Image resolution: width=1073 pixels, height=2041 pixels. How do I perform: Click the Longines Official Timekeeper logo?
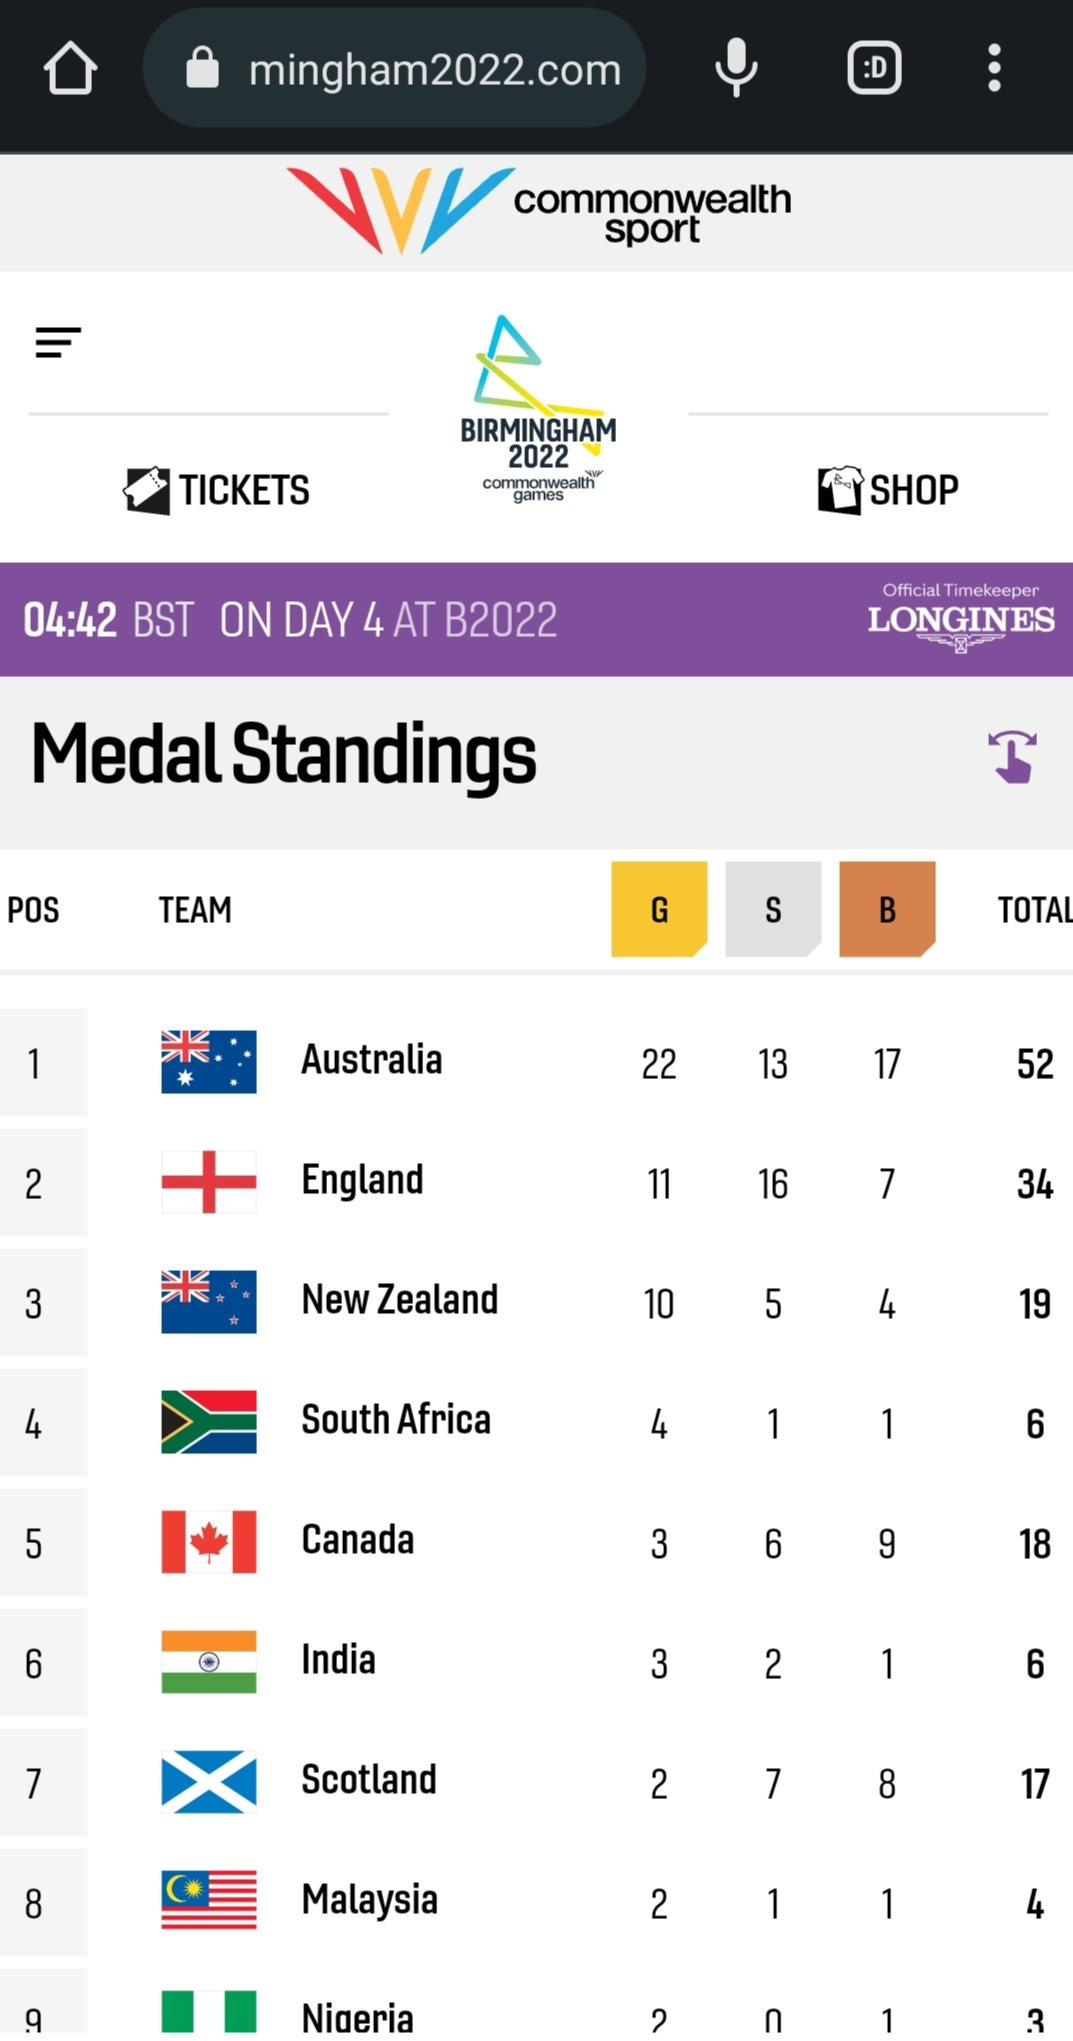(x=960, y=617)
